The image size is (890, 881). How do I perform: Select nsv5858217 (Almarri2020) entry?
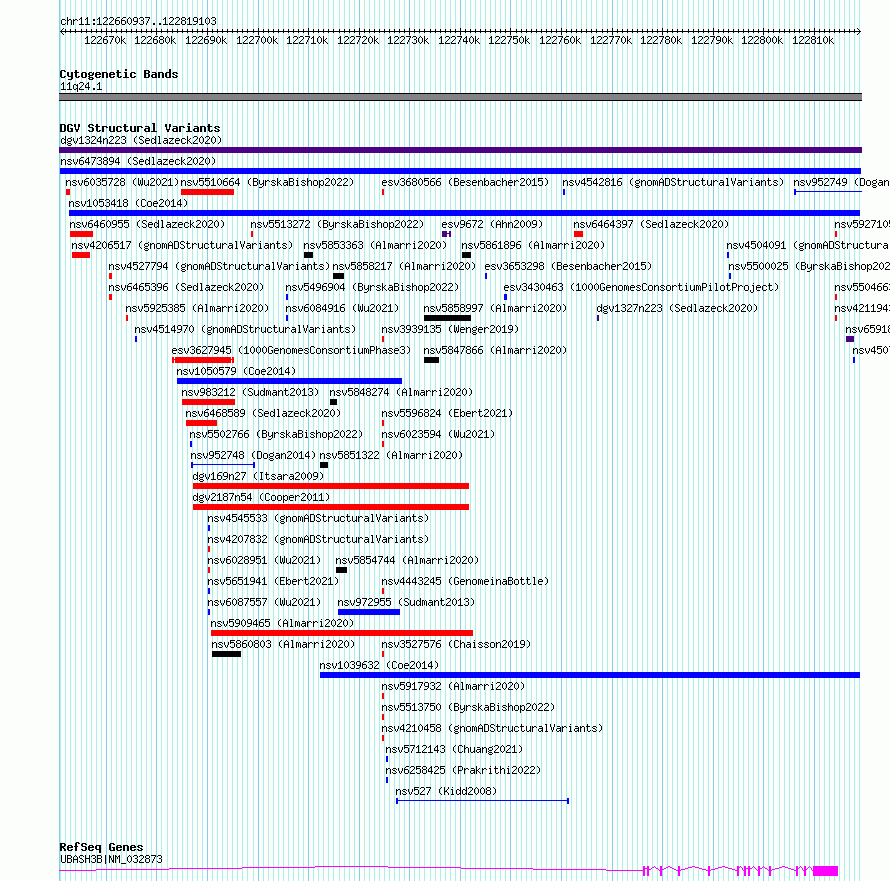click(x=404, y=266)
